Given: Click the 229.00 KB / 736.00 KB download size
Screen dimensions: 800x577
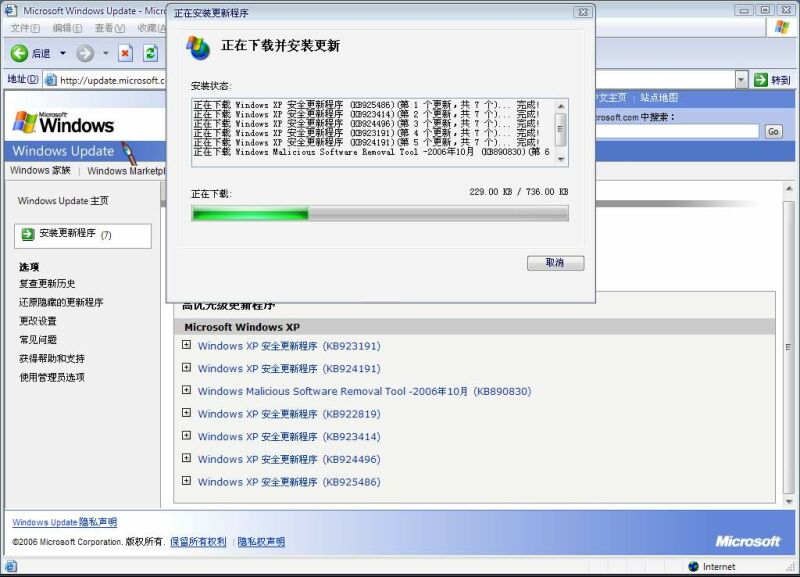Looking at the screenshot, I should click(x=518, y=192).
